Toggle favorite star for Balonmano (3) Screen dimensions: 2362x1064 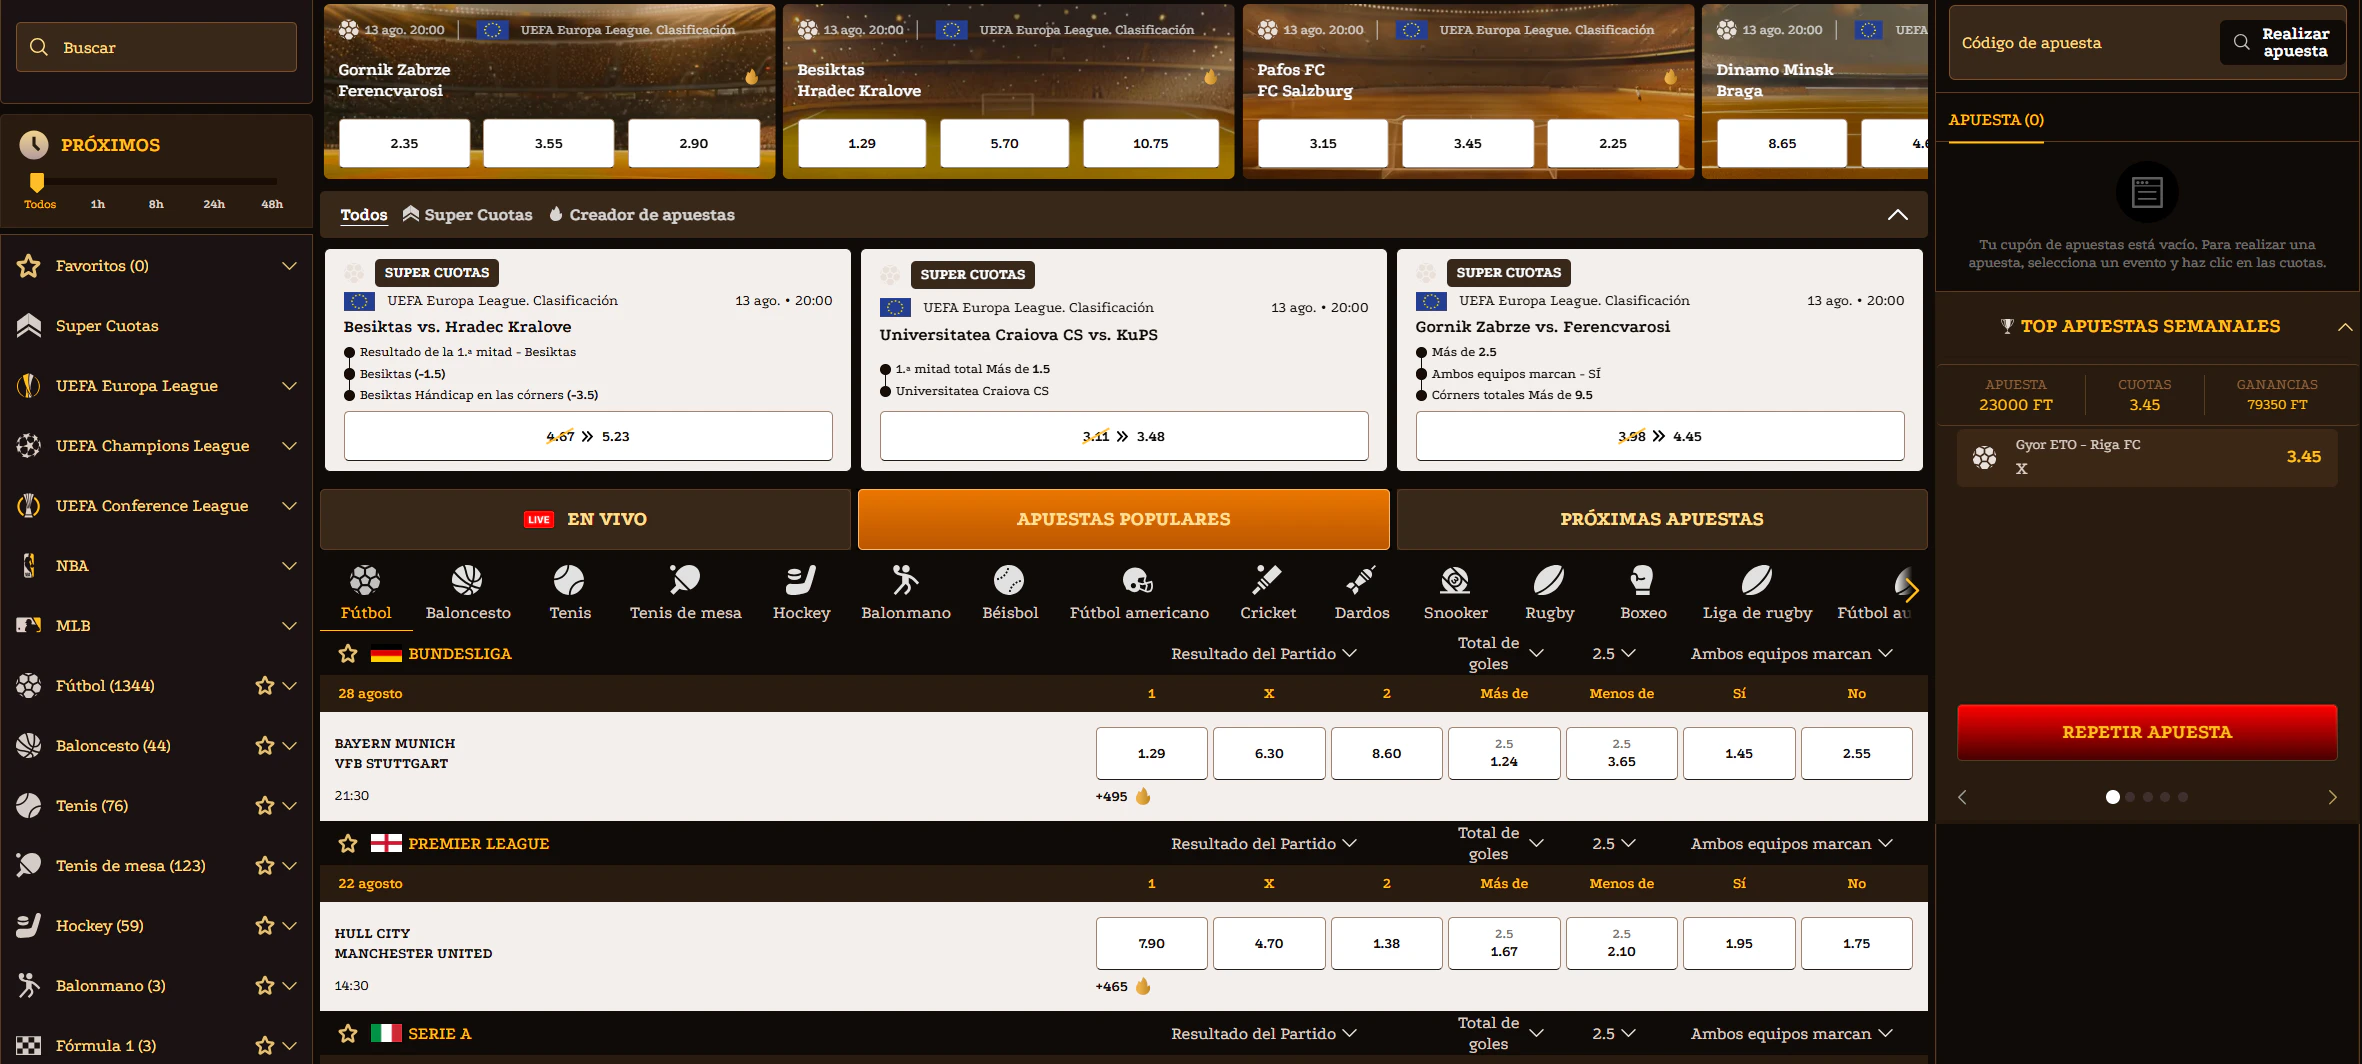(x=264, y=986)
